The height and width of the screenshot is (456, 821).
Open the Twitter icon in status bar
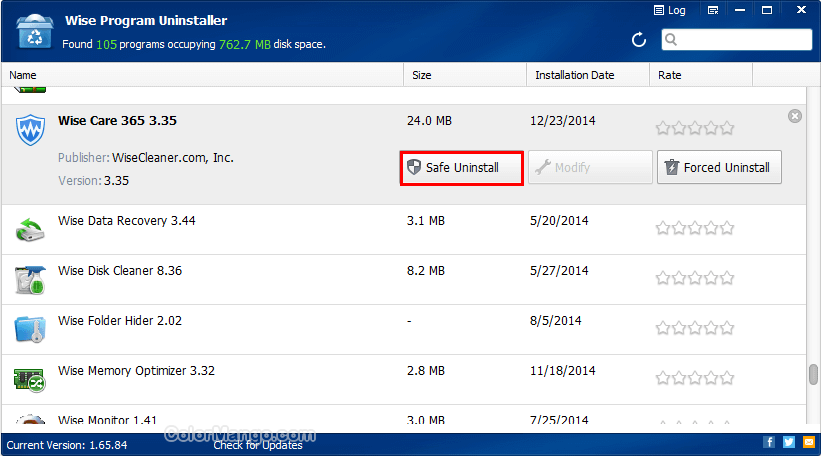[x=788, y=442]
